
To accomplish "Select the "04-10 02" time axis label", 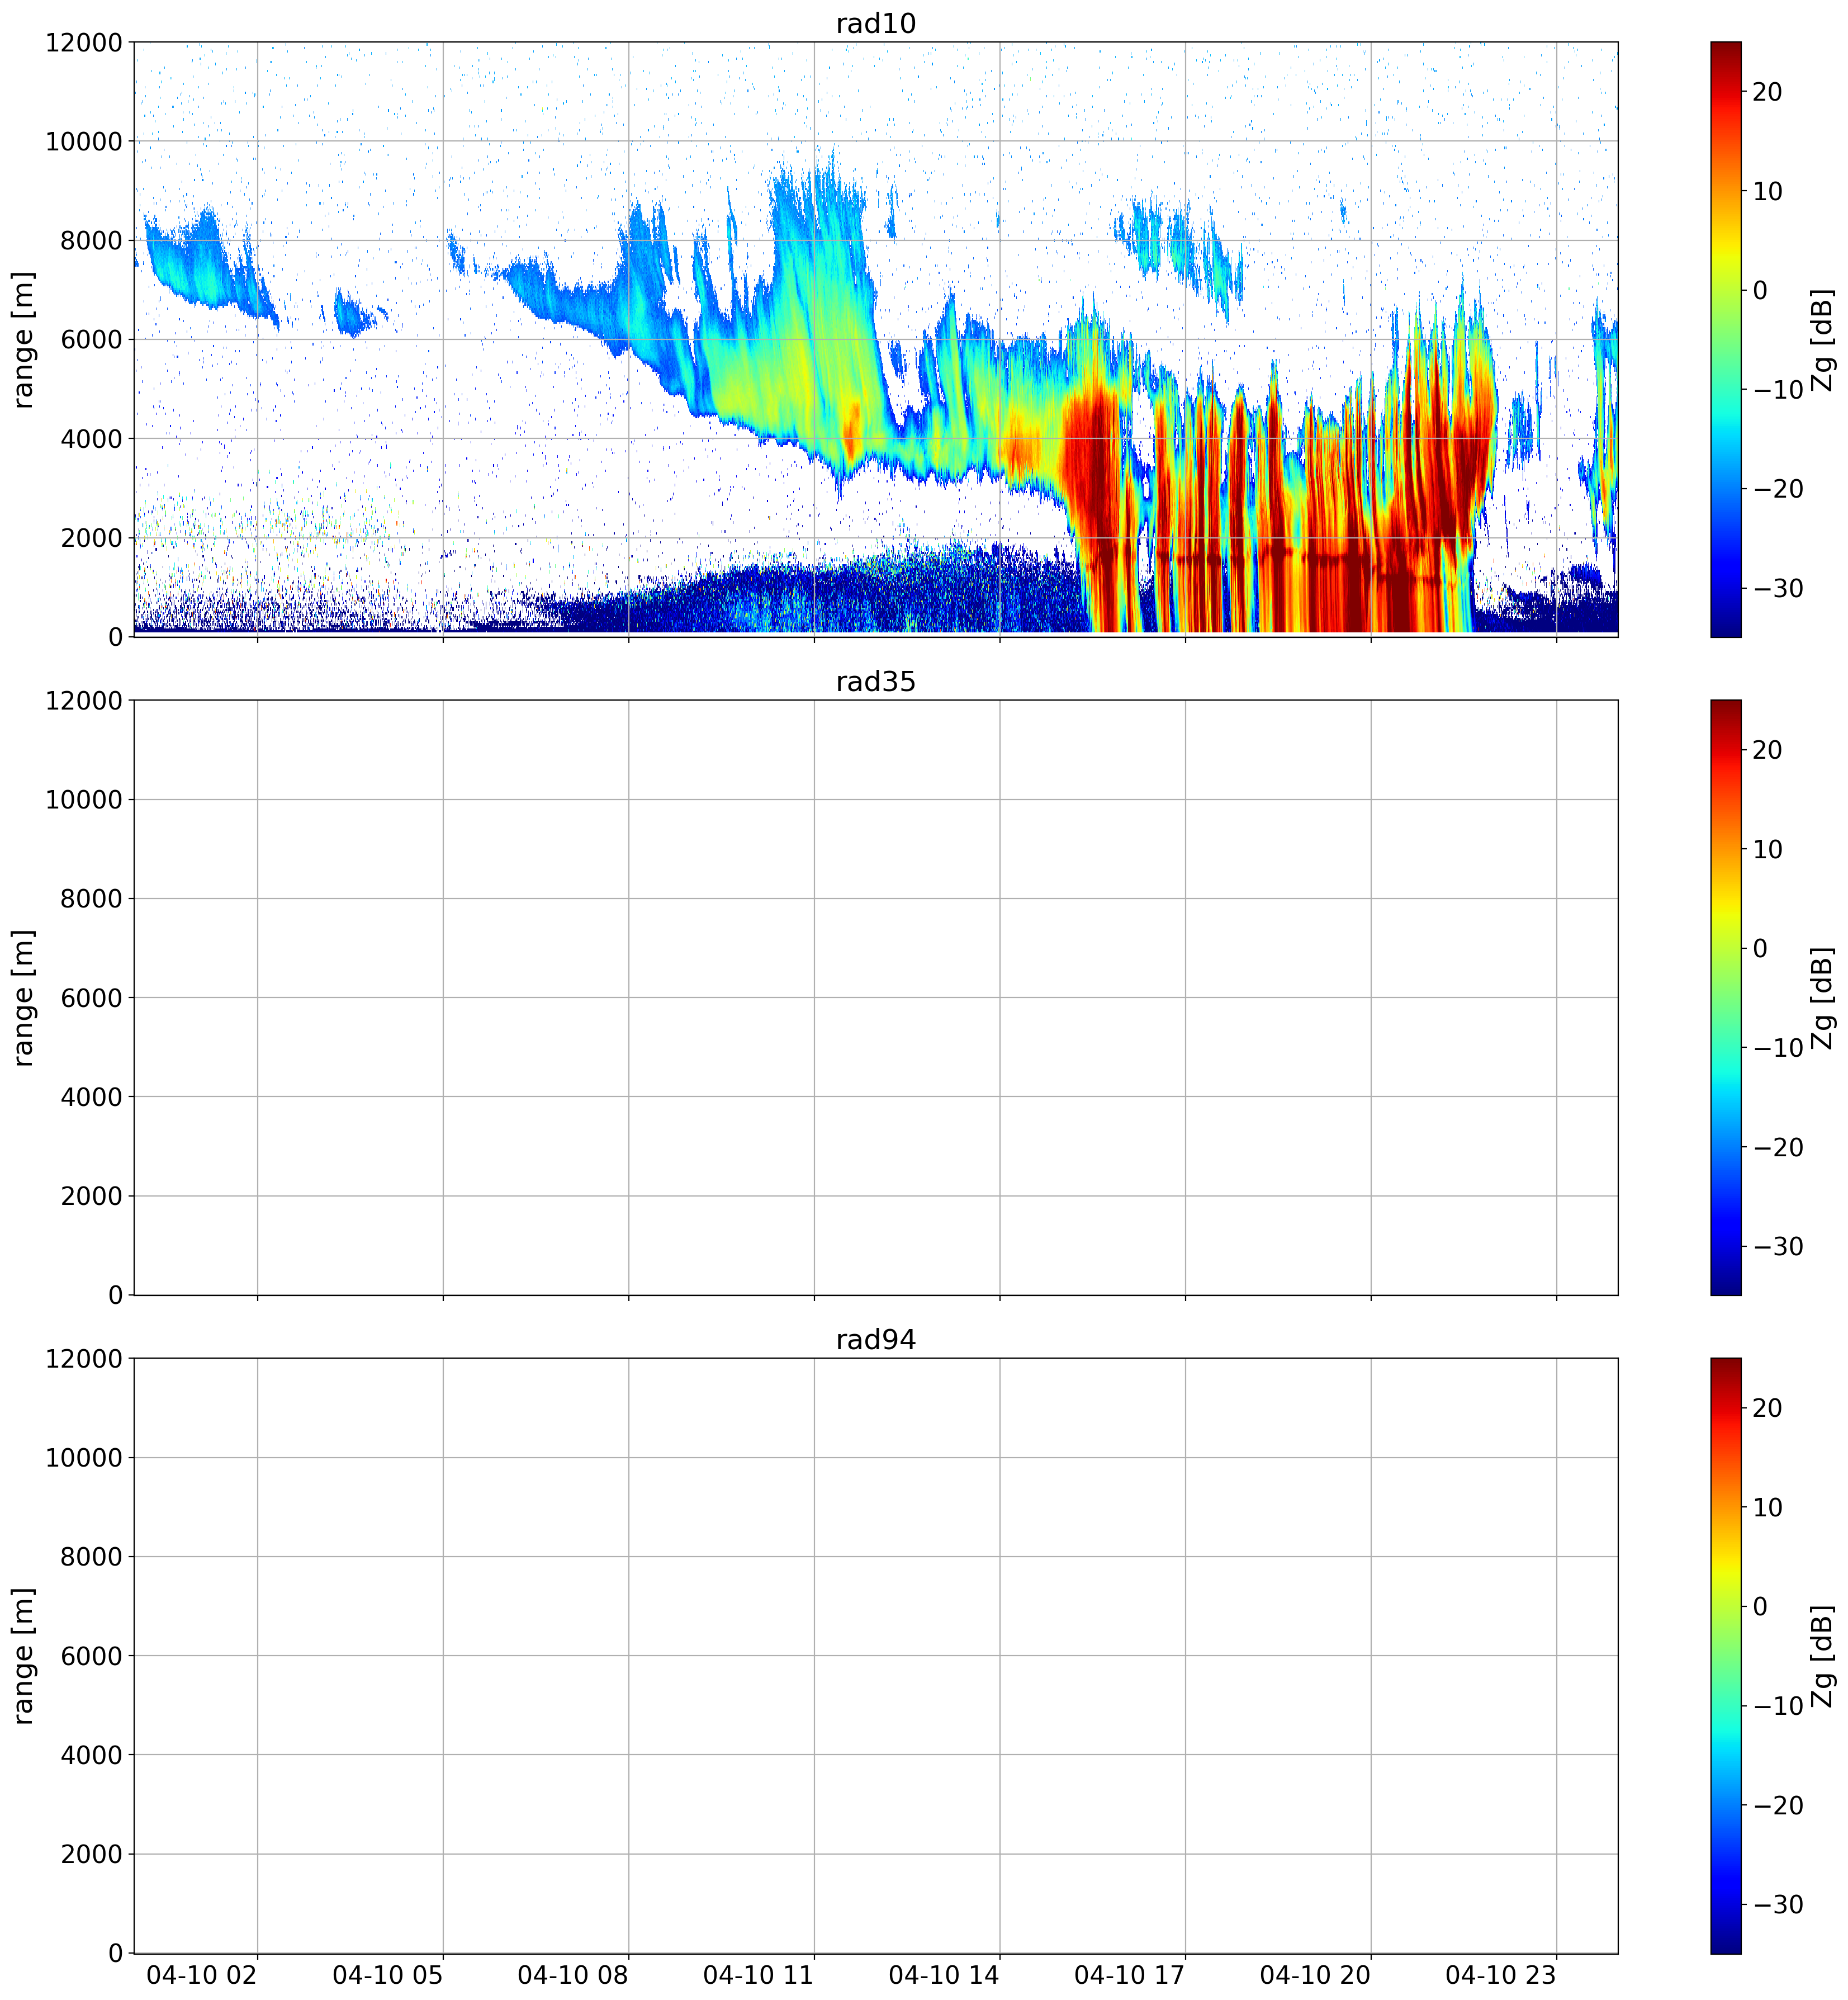I will (x=202, y=1975).
